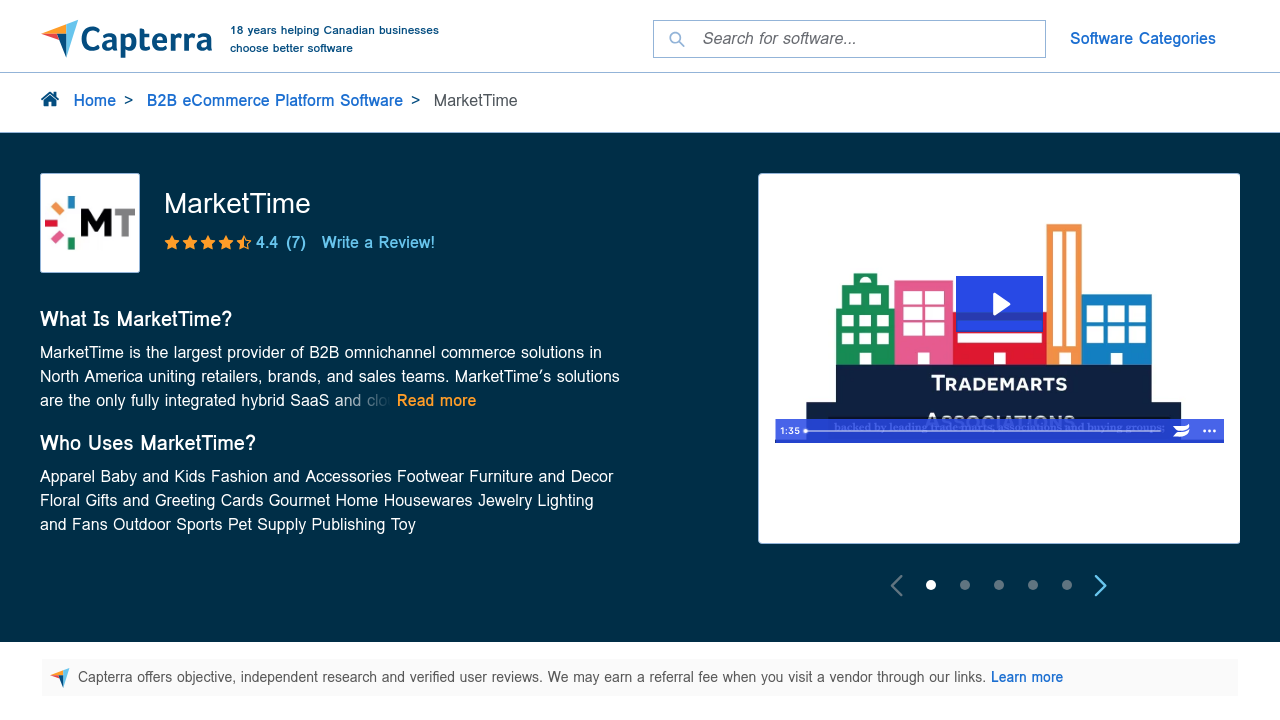Select the third carousel dot
The image size is (1280, 720).
click(999, 585)
